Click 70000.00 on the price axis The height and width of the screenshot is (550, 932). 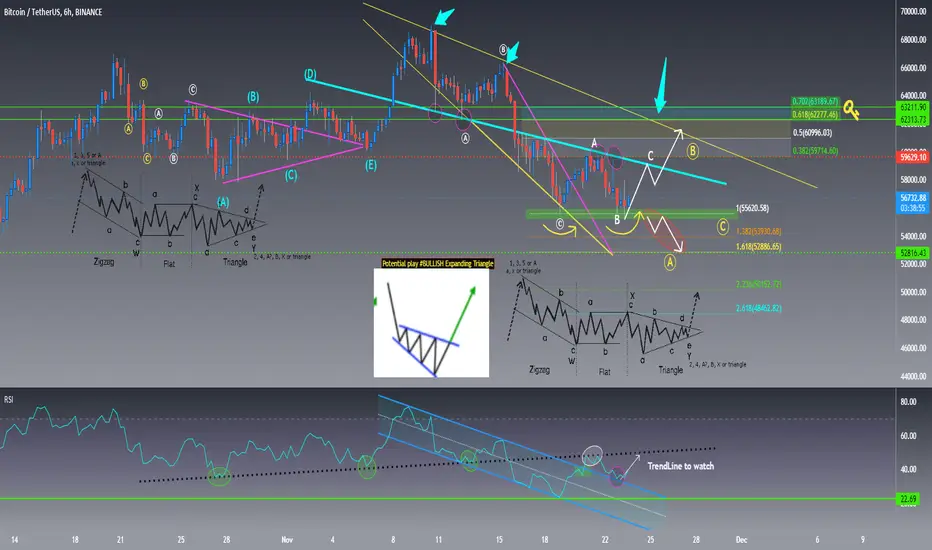913,12
